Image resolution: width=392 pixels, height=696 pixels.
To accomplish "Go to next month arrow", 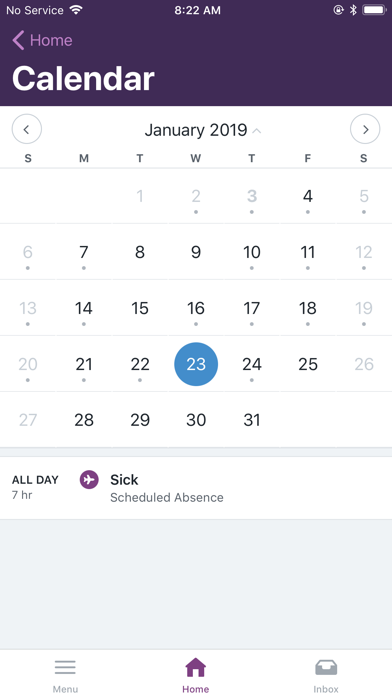I will tap(365, 129).
